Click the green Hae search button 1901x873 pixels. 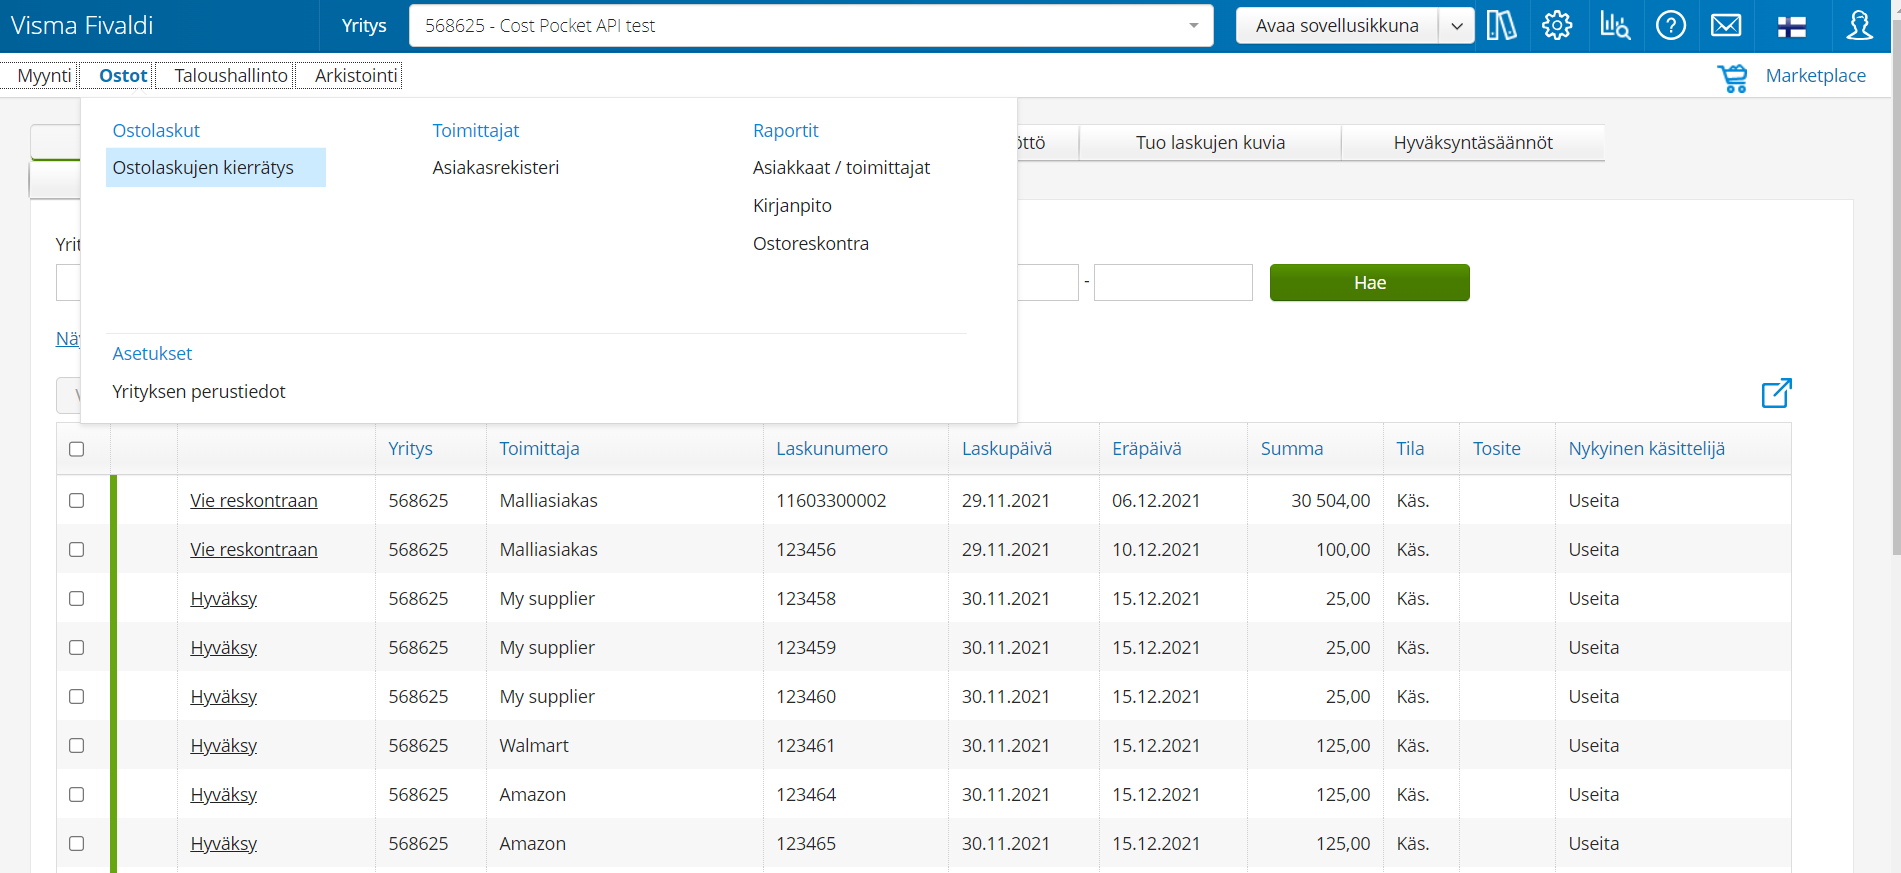click(1370, 283)
